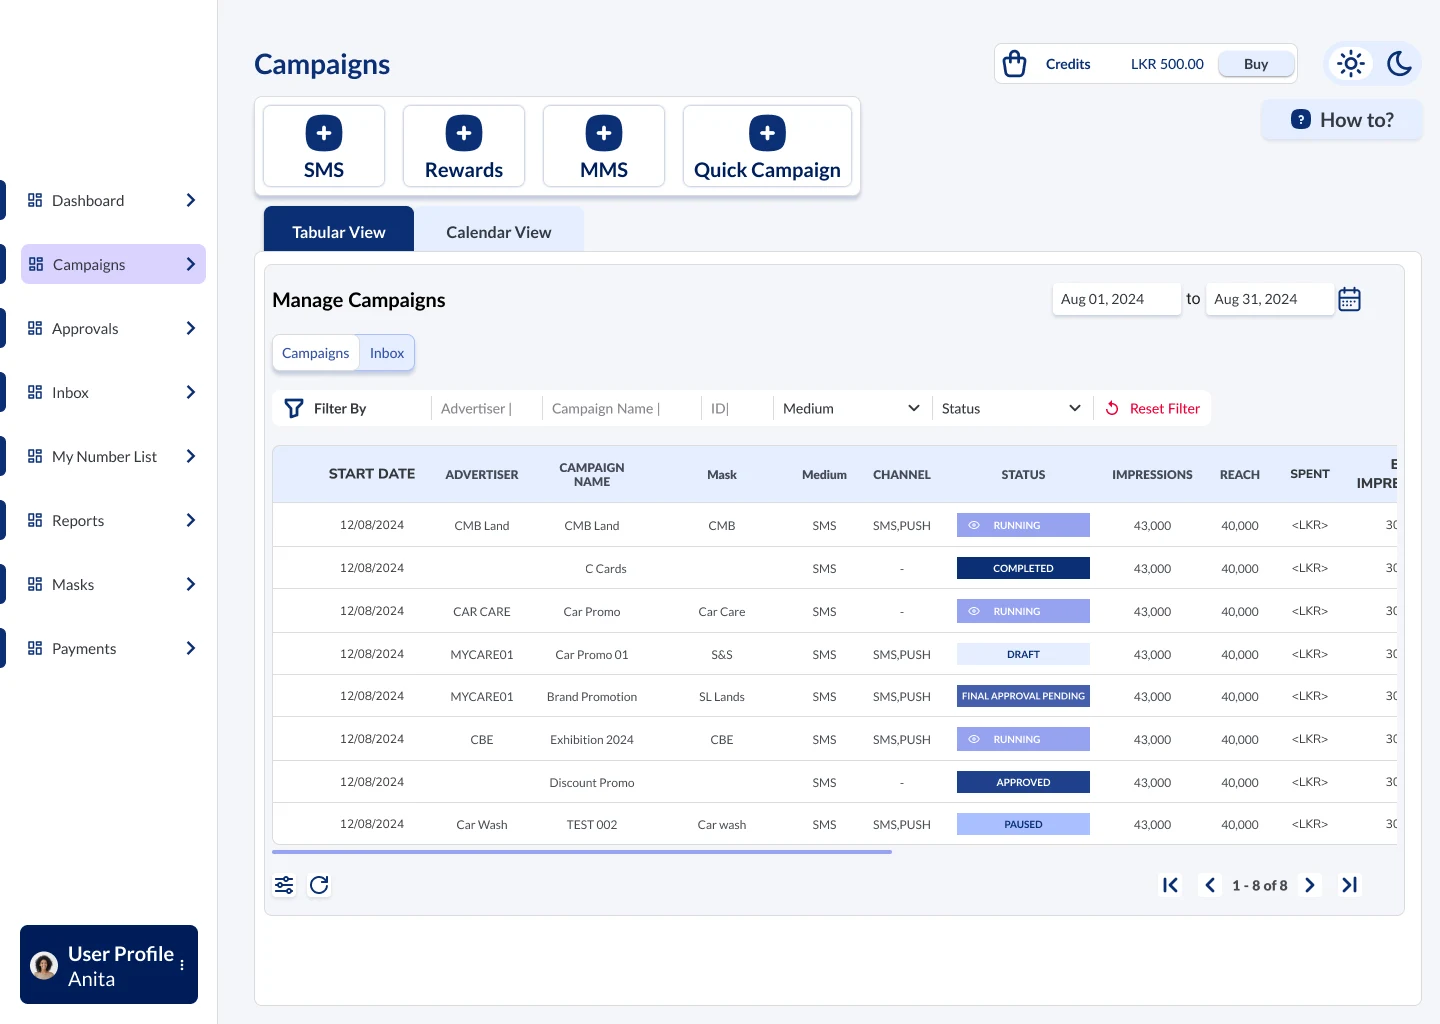This screenshot has height=1024, width=1440.
Task: Click the horizontal table scrollbar
Action: click(582, 852)
